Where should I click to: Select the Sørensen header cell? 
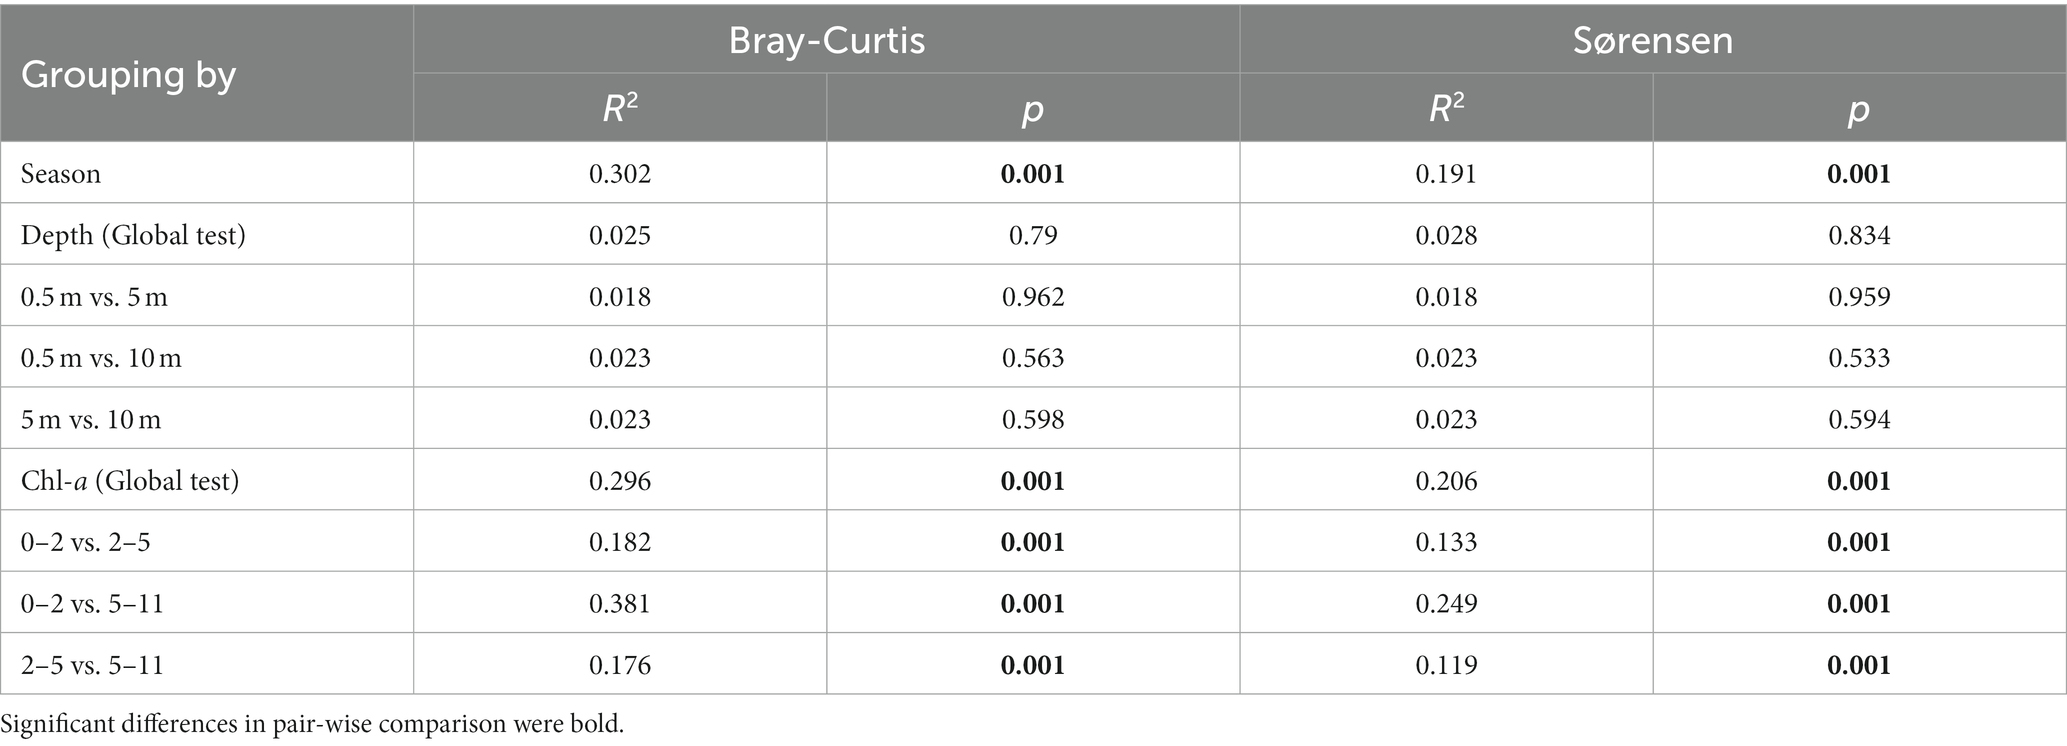point(1652,40)
